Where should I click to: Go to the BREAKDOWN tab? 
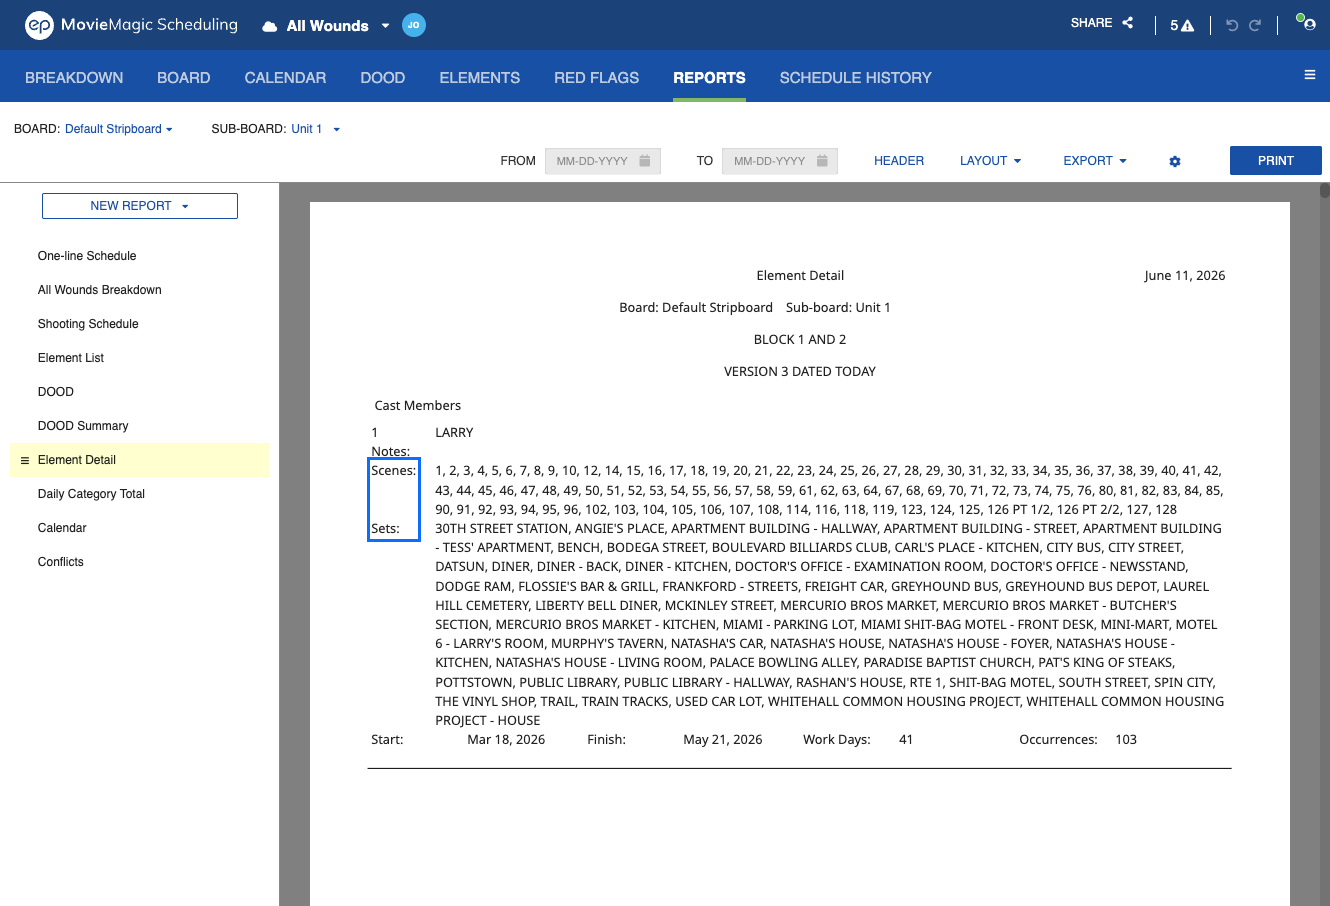pos(74,78)
